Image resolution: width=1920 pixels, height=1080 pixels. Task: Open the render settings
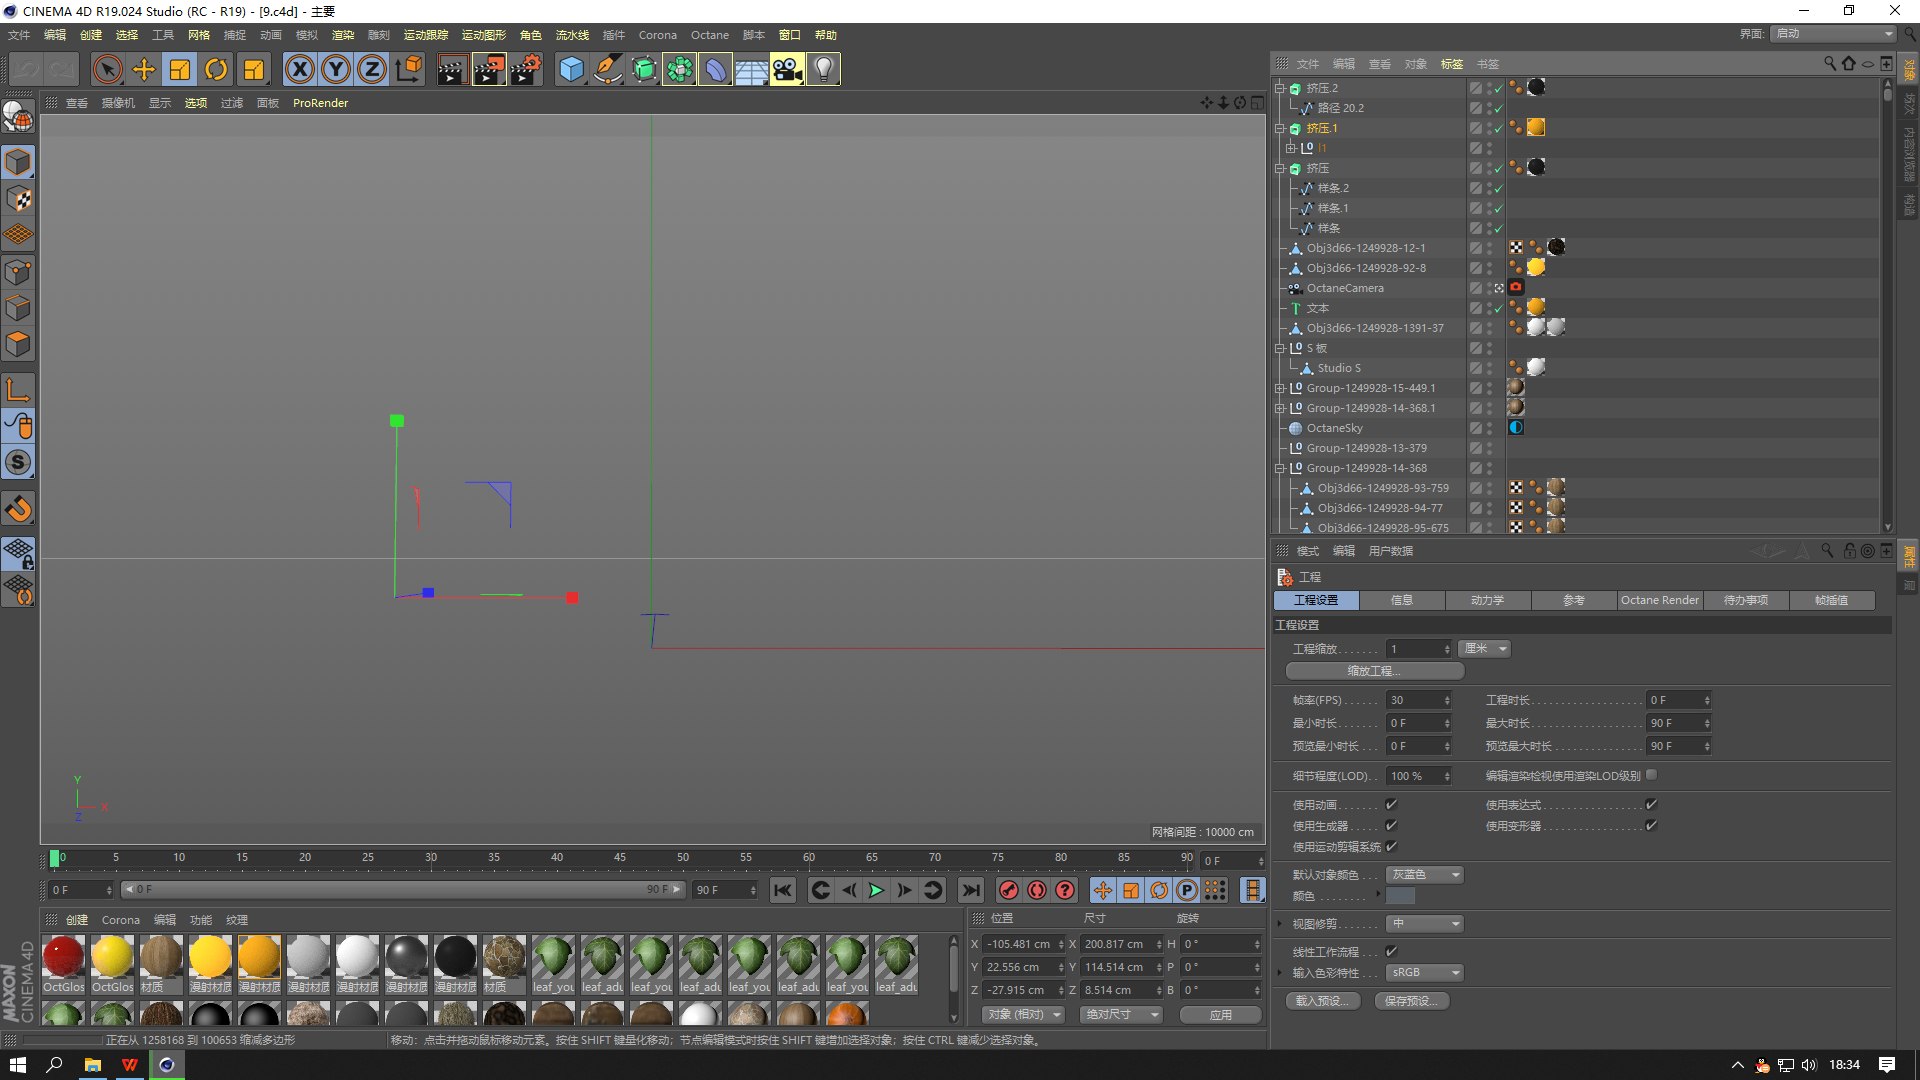(526, 70)
